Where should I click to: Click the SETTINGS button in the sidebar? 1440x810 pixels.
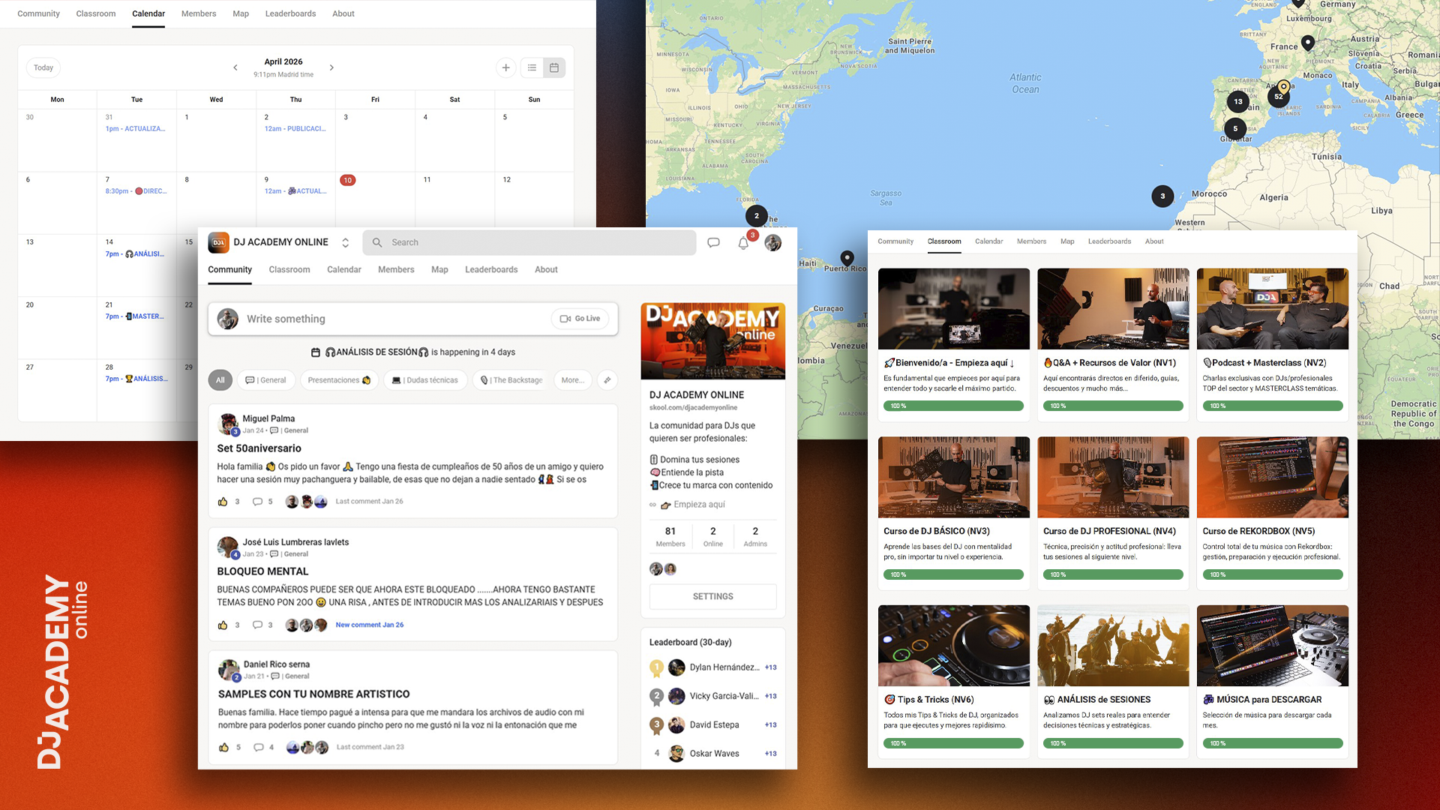click(x=713, y=596)
